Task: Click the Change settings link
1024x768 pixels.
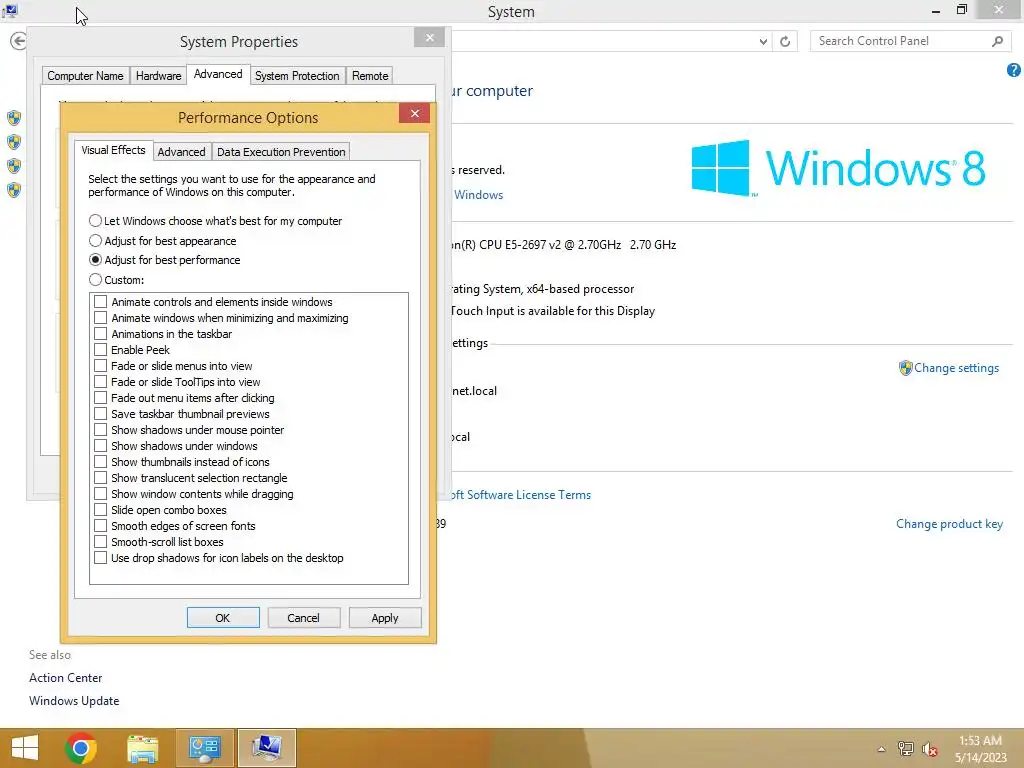Action: [x=956, y=368]
